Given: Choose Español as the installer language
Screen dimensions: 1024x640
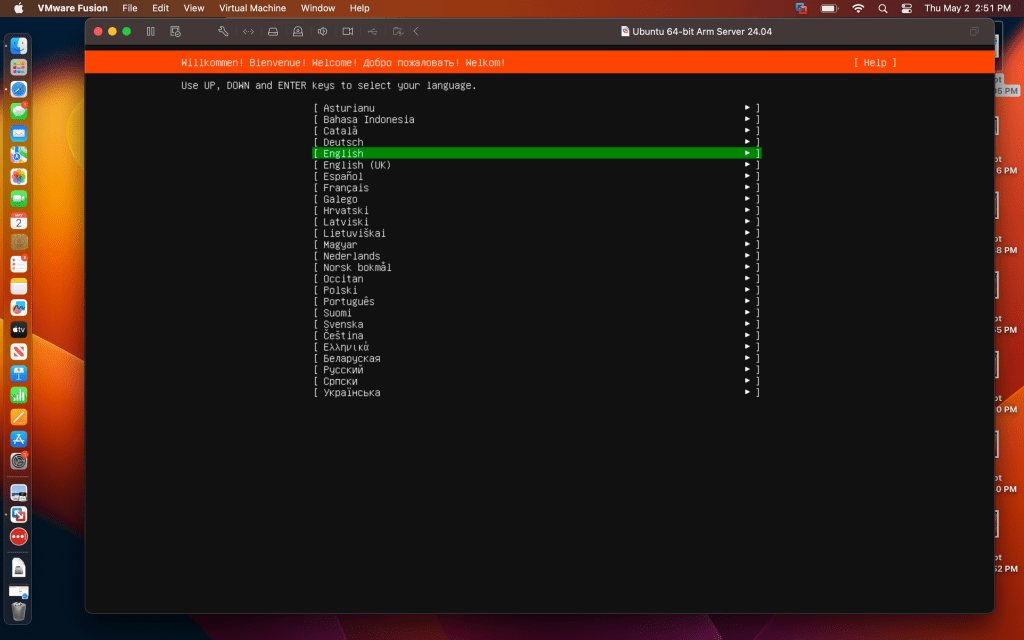Looking at the screenshot, I should [x=343, y=177].
